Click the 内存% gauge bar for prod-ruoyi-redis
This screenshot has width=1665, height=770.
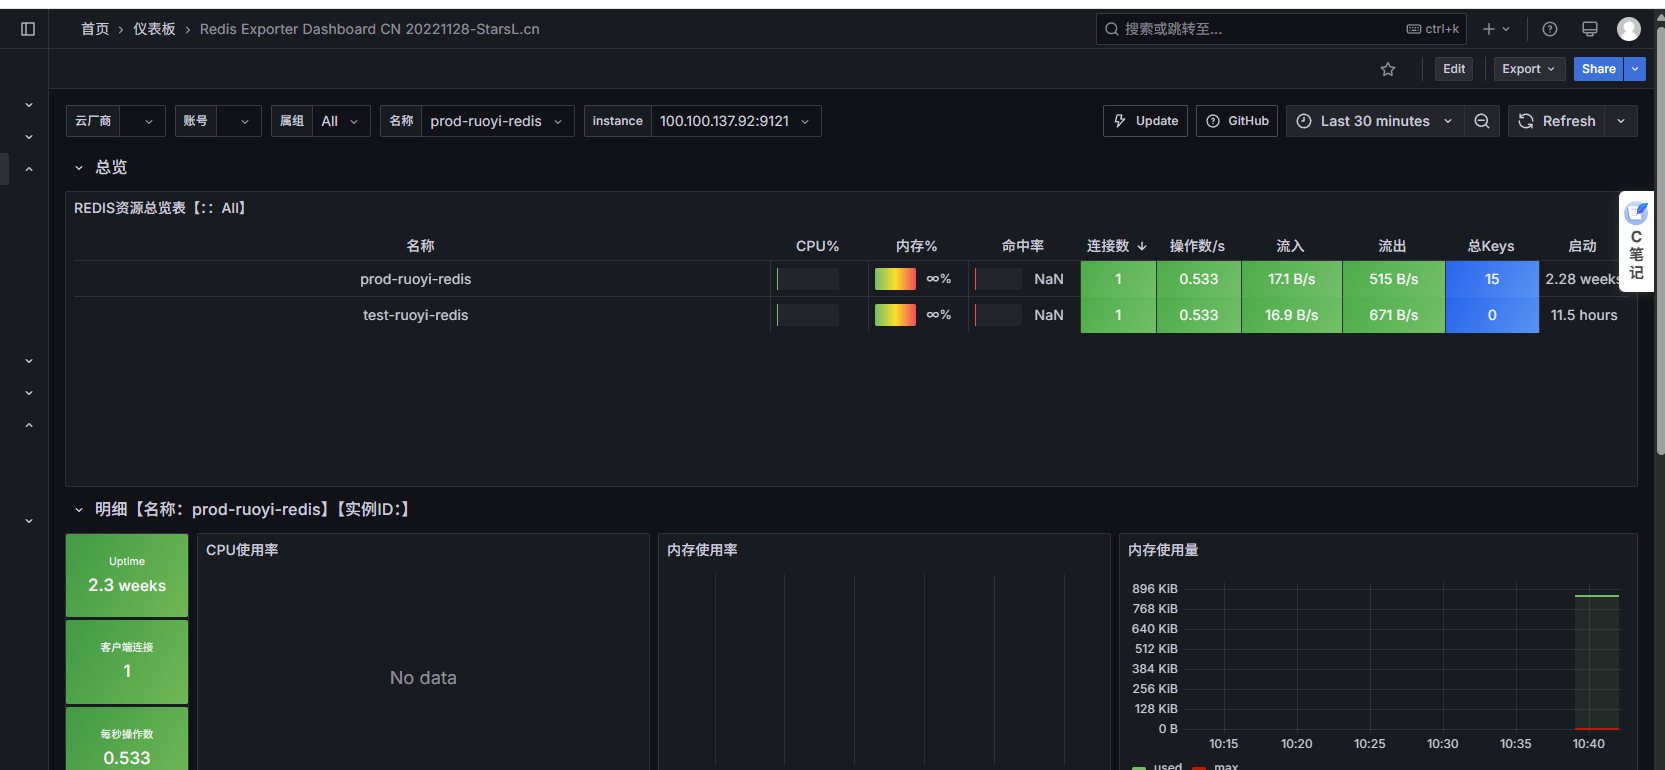click(895, 279)
